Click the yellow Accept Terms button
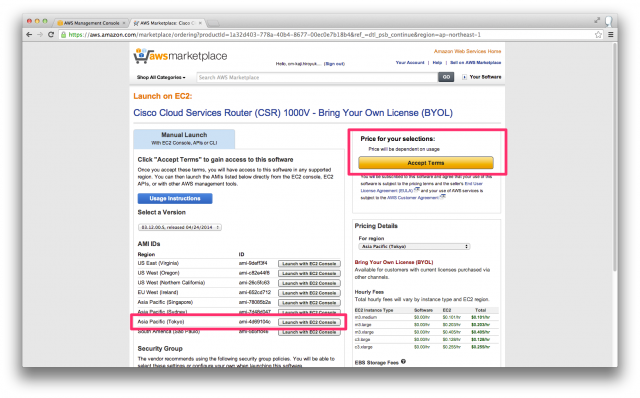Viewport: 640px width, 398px height. (426, 163)
